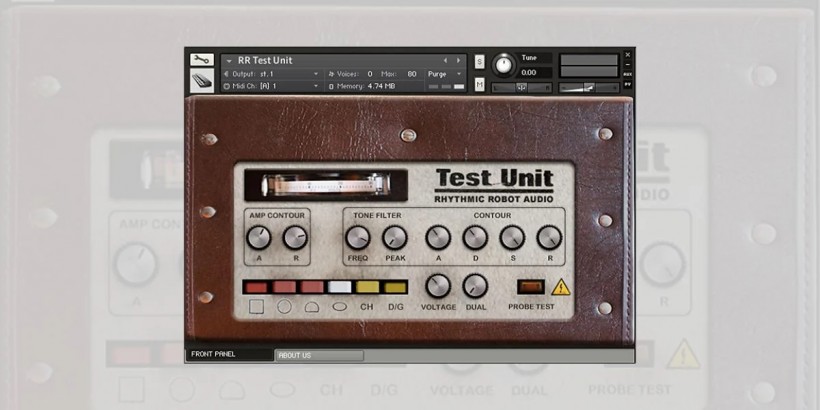Toggle the Mute (M) button
The height and width of the screenshot is (410, 820).
[x=480, y=85]
